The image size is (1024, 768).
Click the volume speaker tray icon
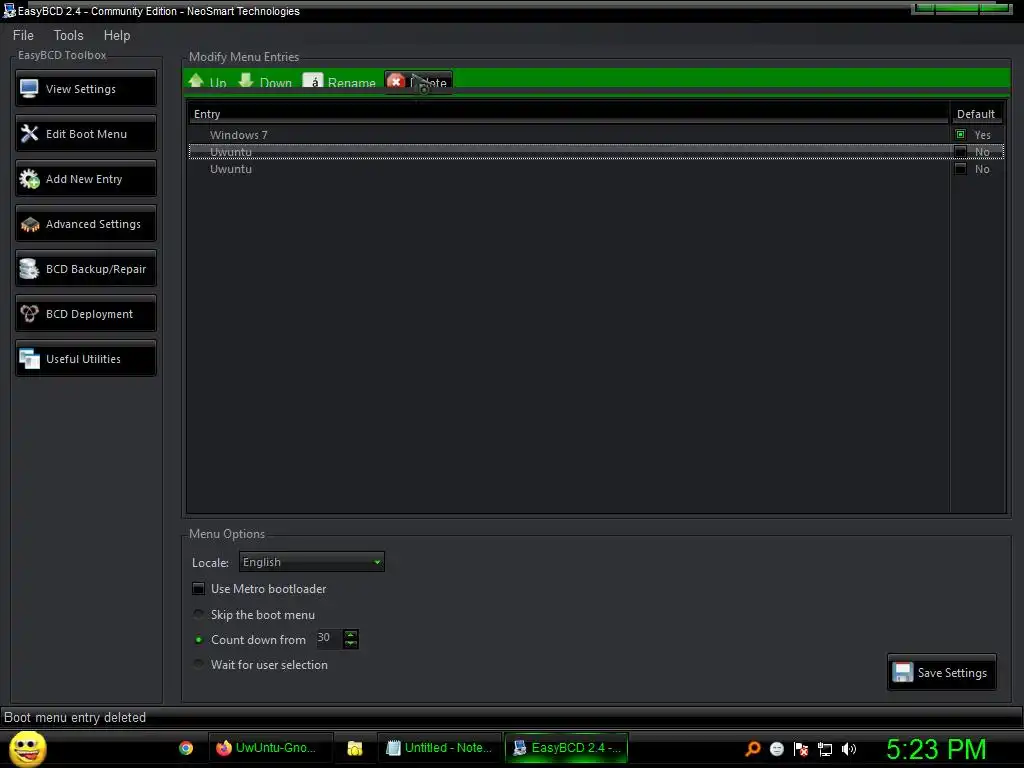[849, 749]
